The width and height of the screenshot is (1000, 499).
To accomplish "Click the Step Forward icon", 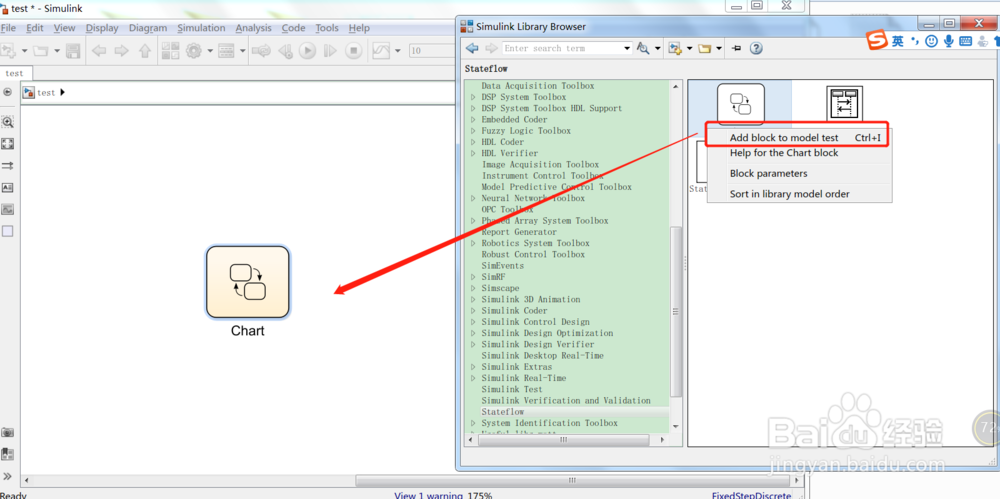I will point(330,50).
